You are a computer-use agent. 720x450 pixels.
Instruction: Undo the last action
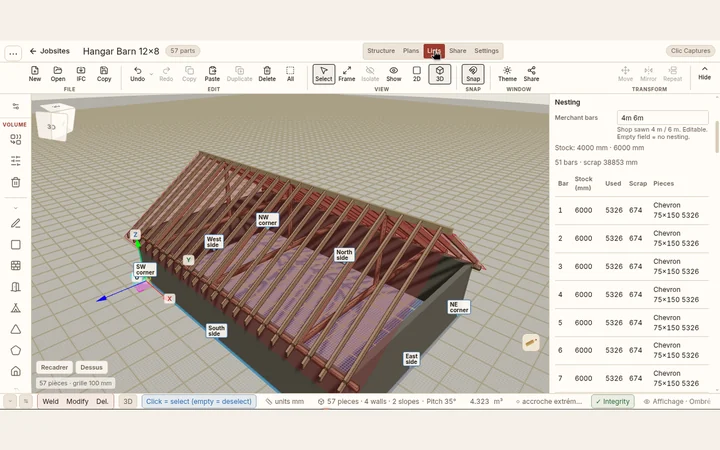pos(137,74)
